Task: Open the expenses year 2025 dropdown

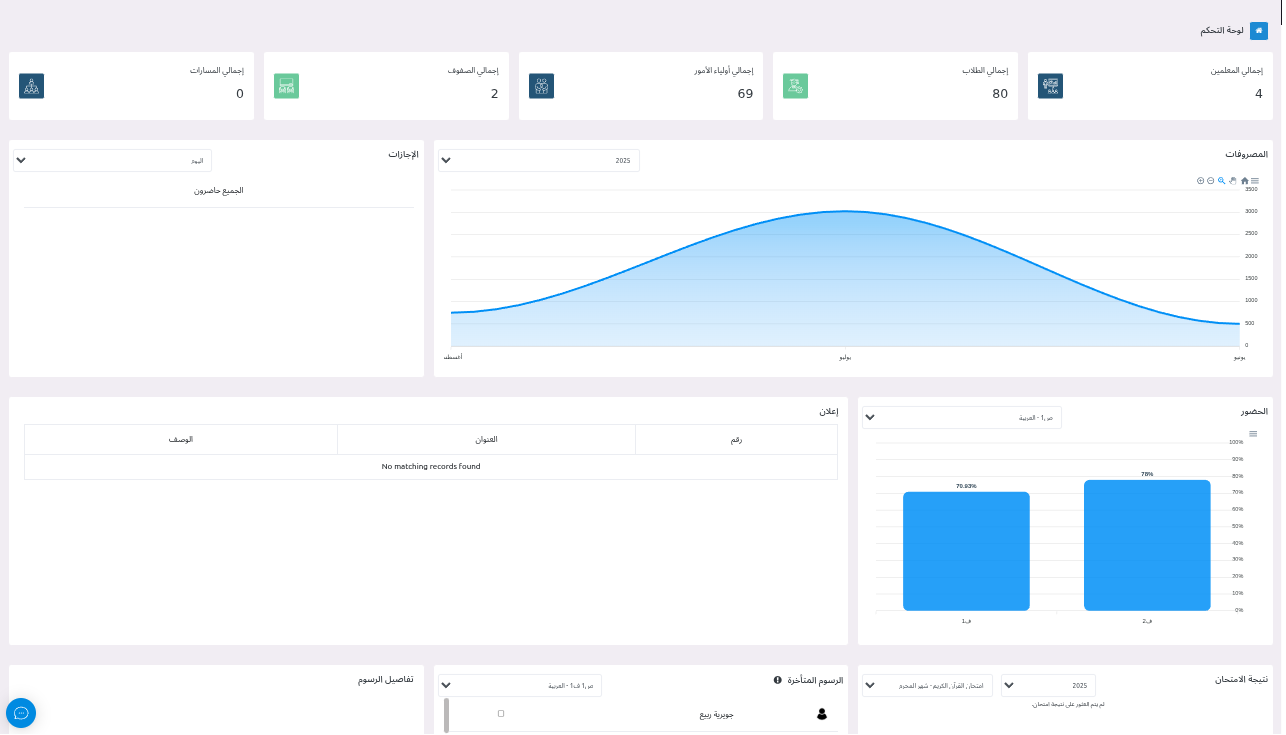Action: click(x=538, y=161)
